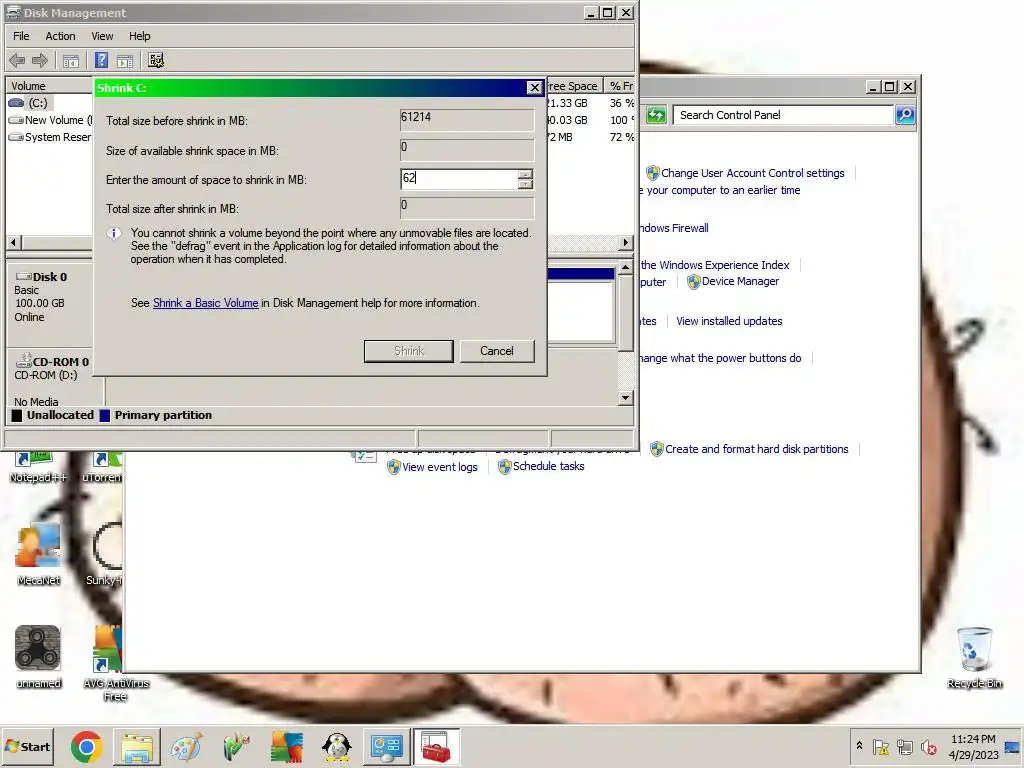Screen dimensions: 1024x768
Task: Open View installed updates link
Action: point(729,321)
